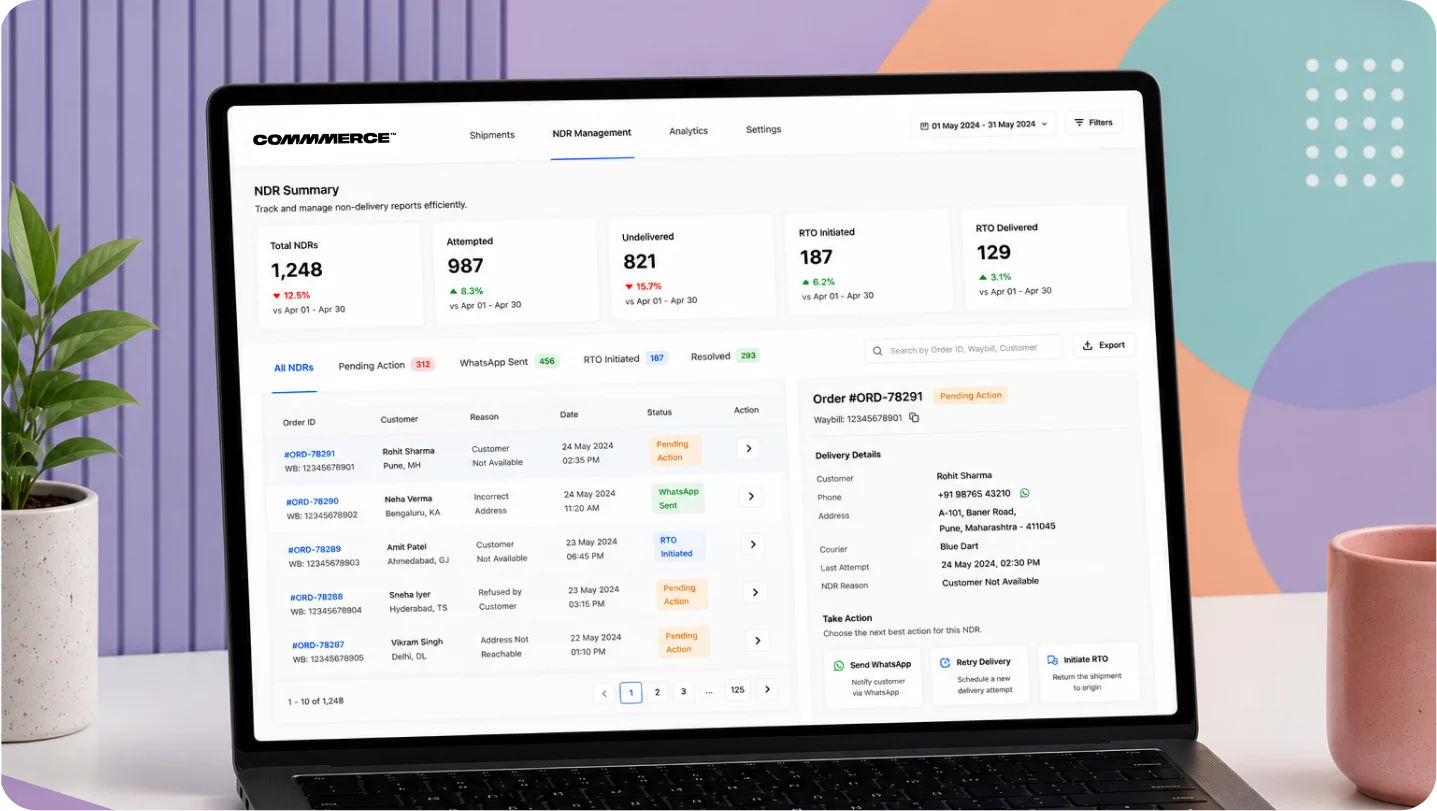Click RTO Initiated status badge in table
1437x811 pixels.
coord(679,546)
